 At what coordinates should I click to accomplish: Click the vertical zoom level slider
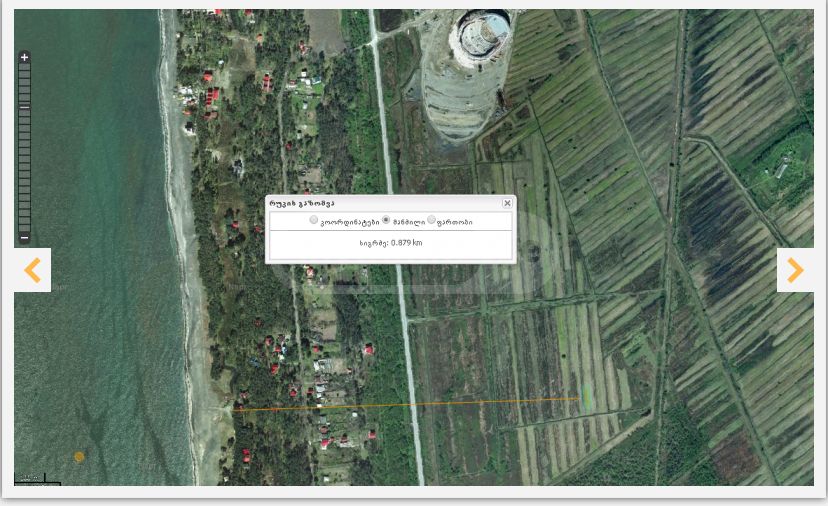pos(24,147)
